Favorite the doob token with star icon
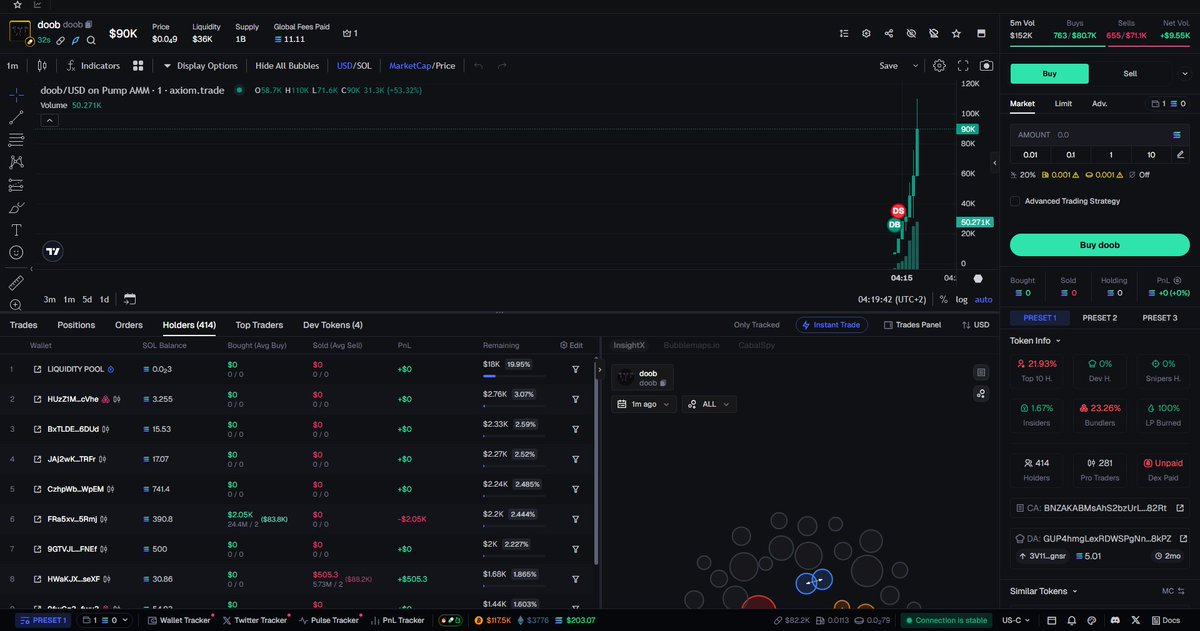The image size is (1200, 631). (x=957, y=33)
